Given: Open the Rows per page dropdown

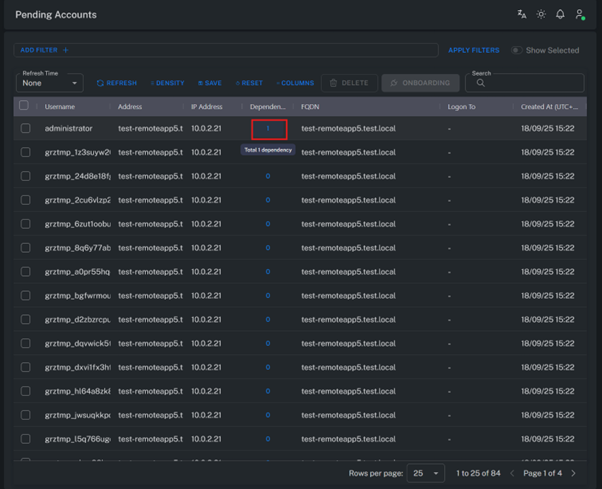Looking at the screenshot, I should pyautogui.click(x=424, y=473).
